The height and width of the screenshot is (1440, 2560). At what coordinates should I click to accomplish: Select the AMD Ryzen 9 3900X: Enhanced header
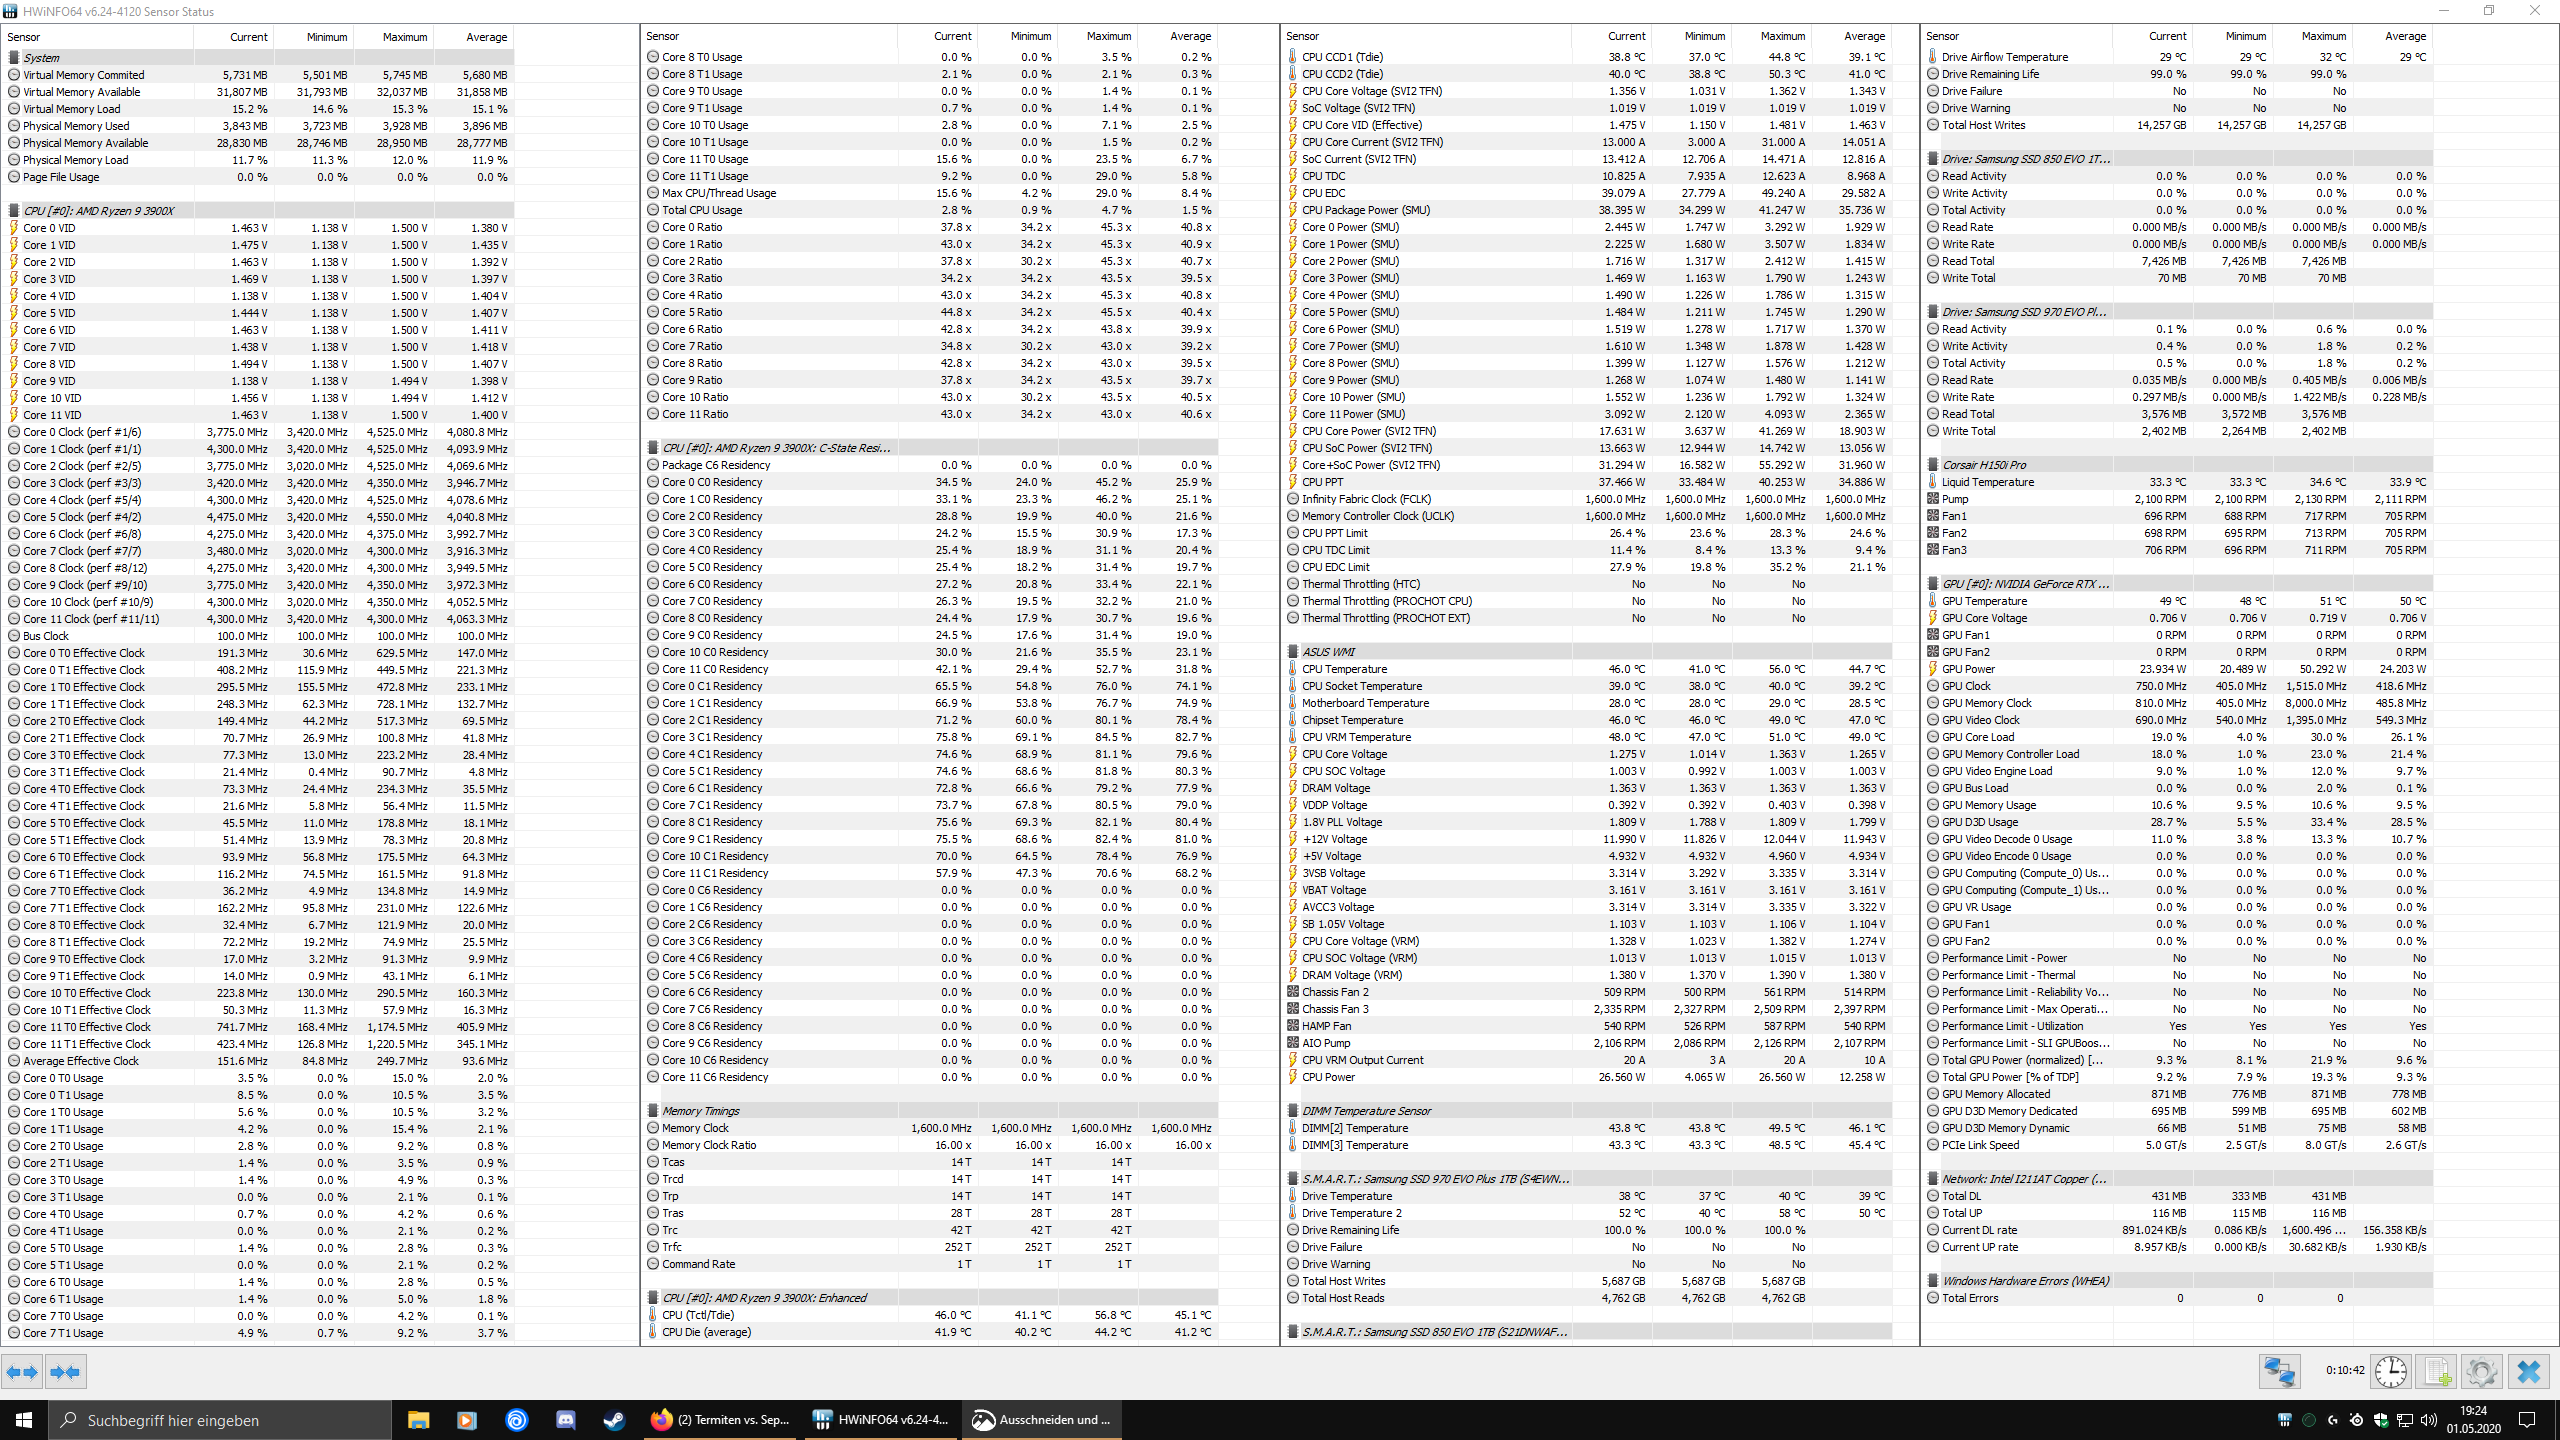click(x=930, y=1298)
